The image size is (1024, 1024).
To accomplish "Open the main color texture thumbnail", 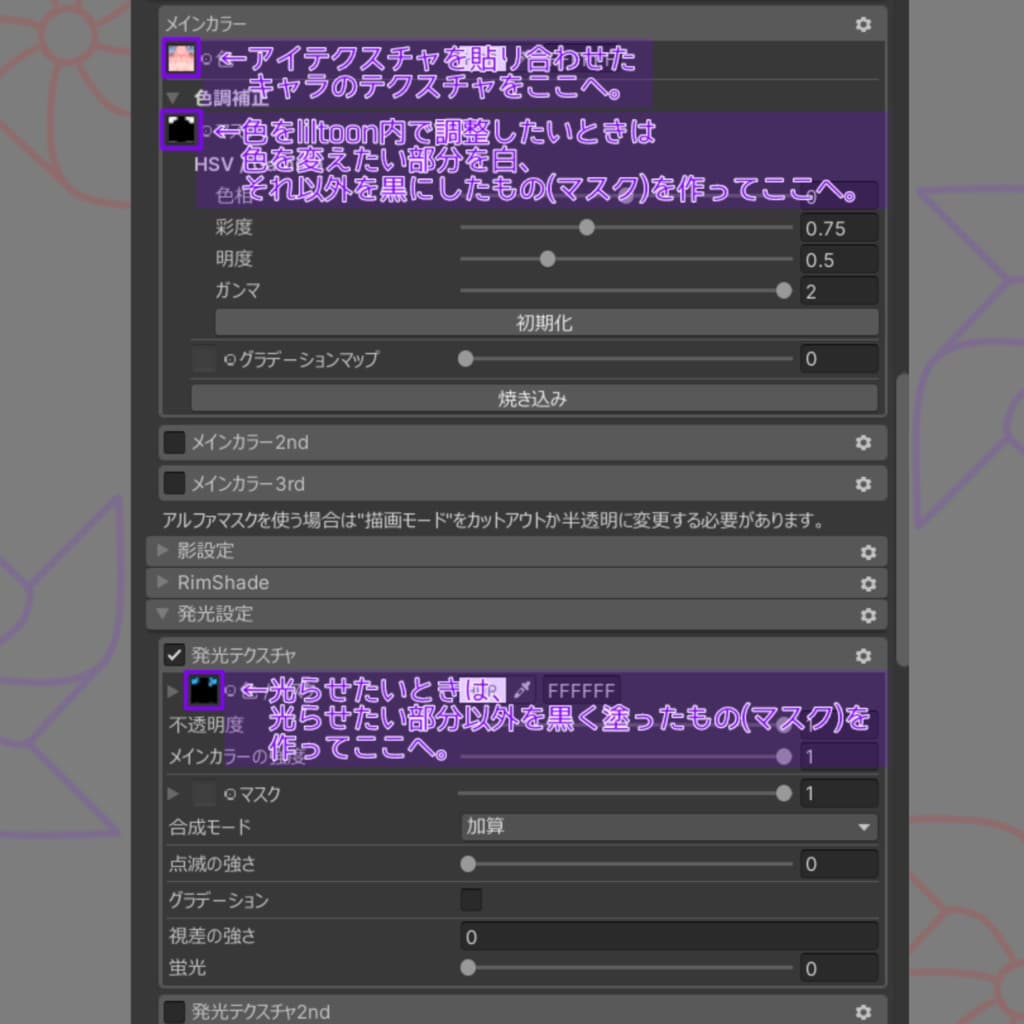I will 181,58.
